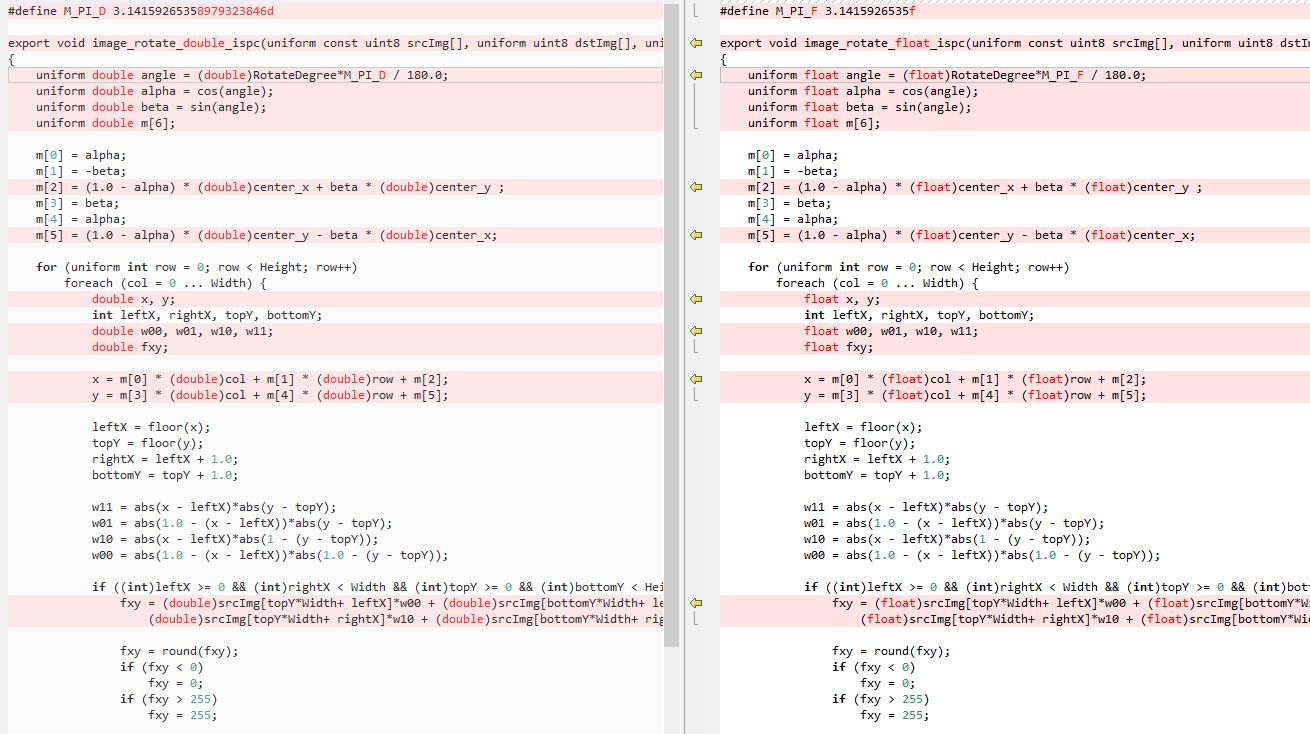Click the '#define M_PI_D' line
Screen dimensions: 1310x734
pyautogui.click(x=140, y=11)
